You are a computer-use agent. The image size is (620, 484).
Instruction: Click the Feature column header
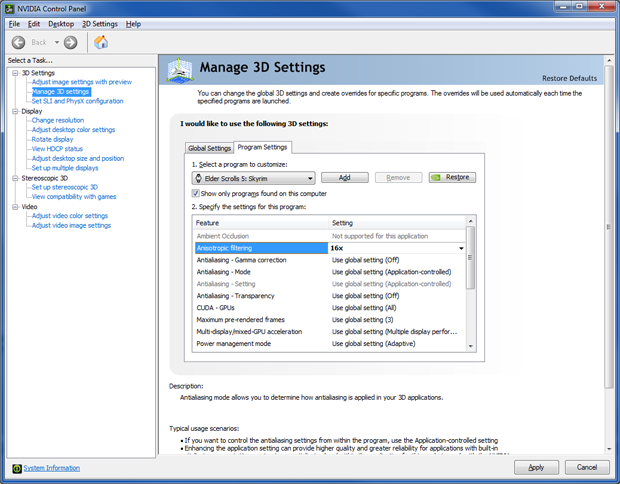pyautogui.click(x=261, y=223)
